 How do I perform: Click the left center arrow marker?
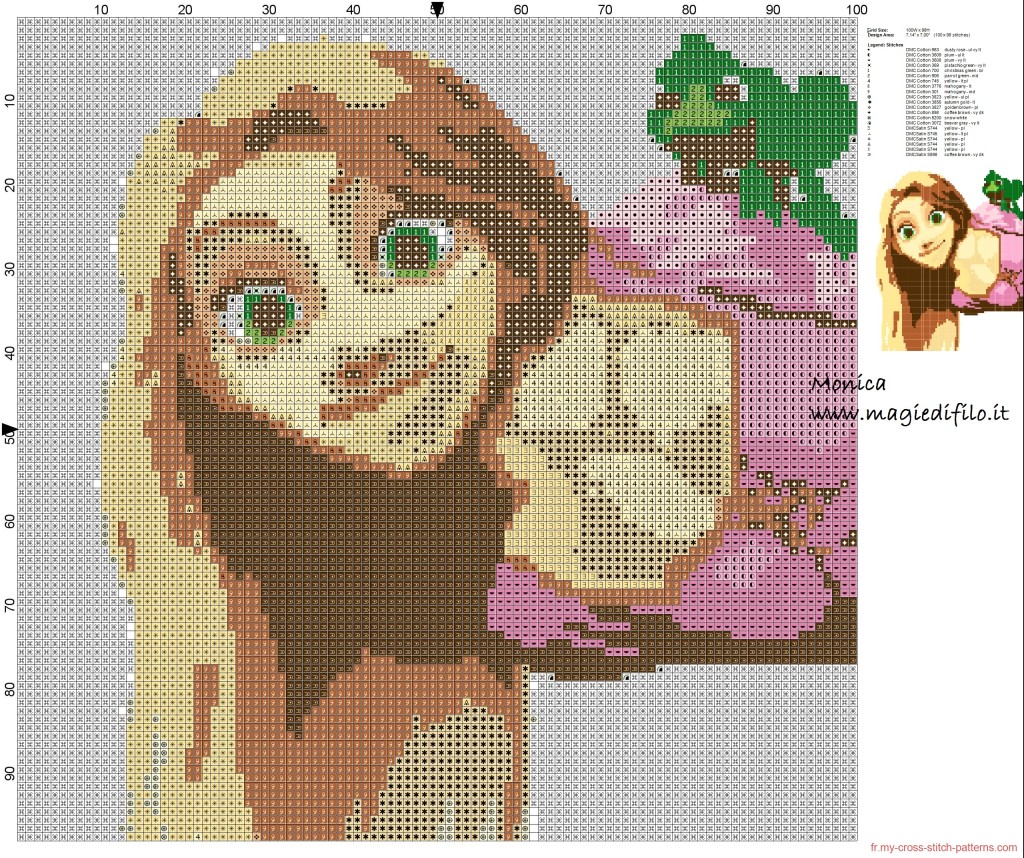(8, 428)
